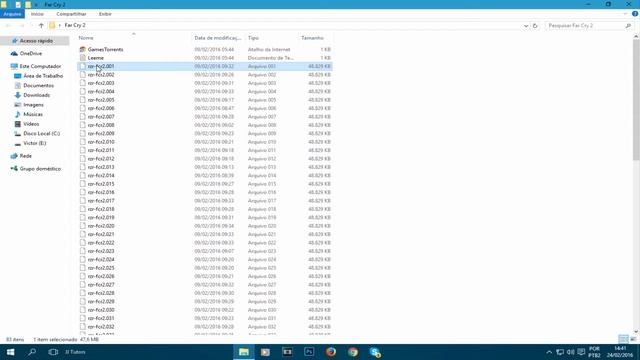The image size is (640, 360).
Task: Sort by the Nome column header
Action: coord(86,38)
